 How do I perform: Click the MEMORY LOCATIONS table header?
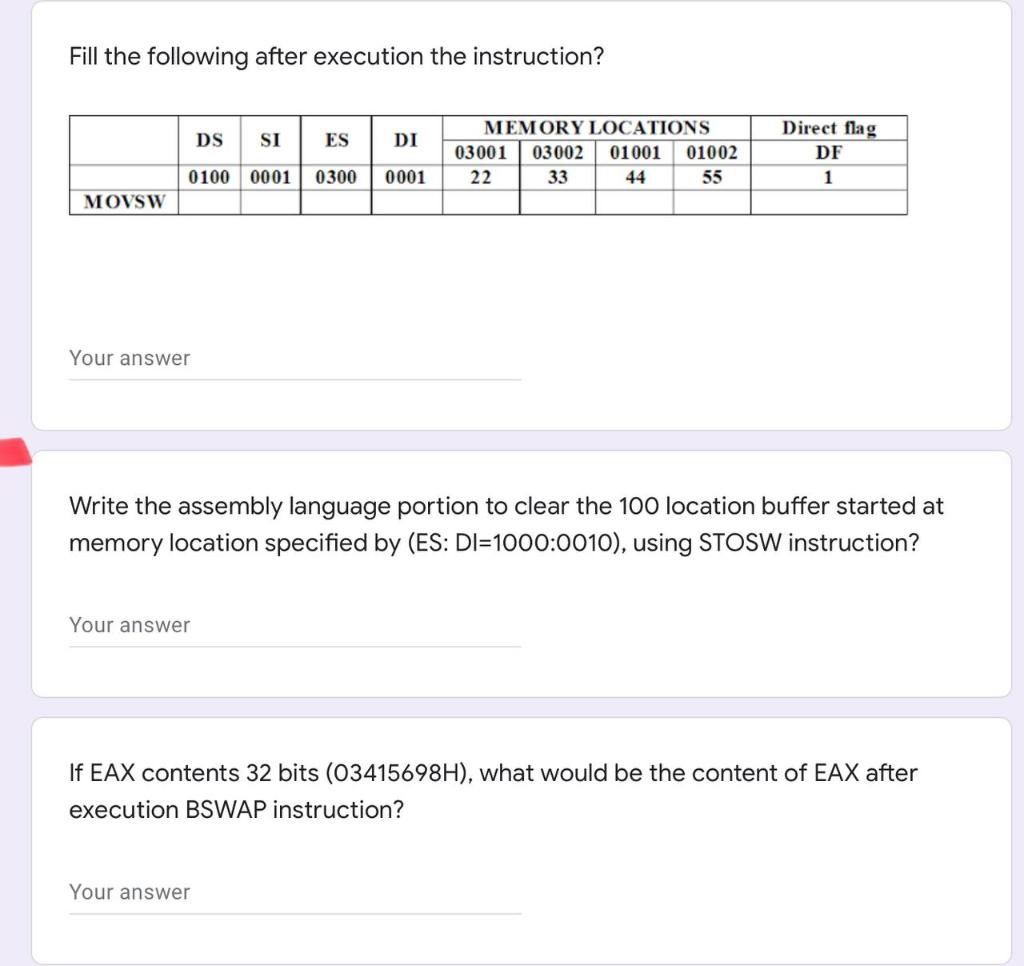click(x=596, y=127)
